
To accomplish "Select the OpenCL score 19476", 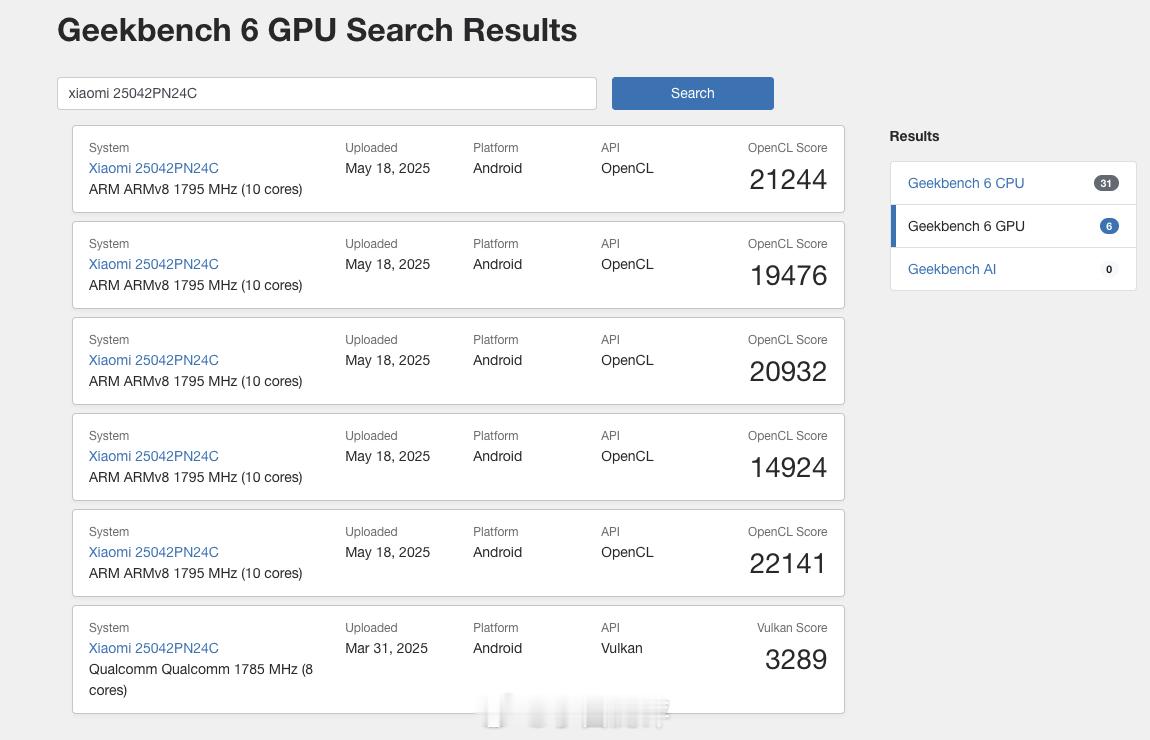I will pos(788,276).
